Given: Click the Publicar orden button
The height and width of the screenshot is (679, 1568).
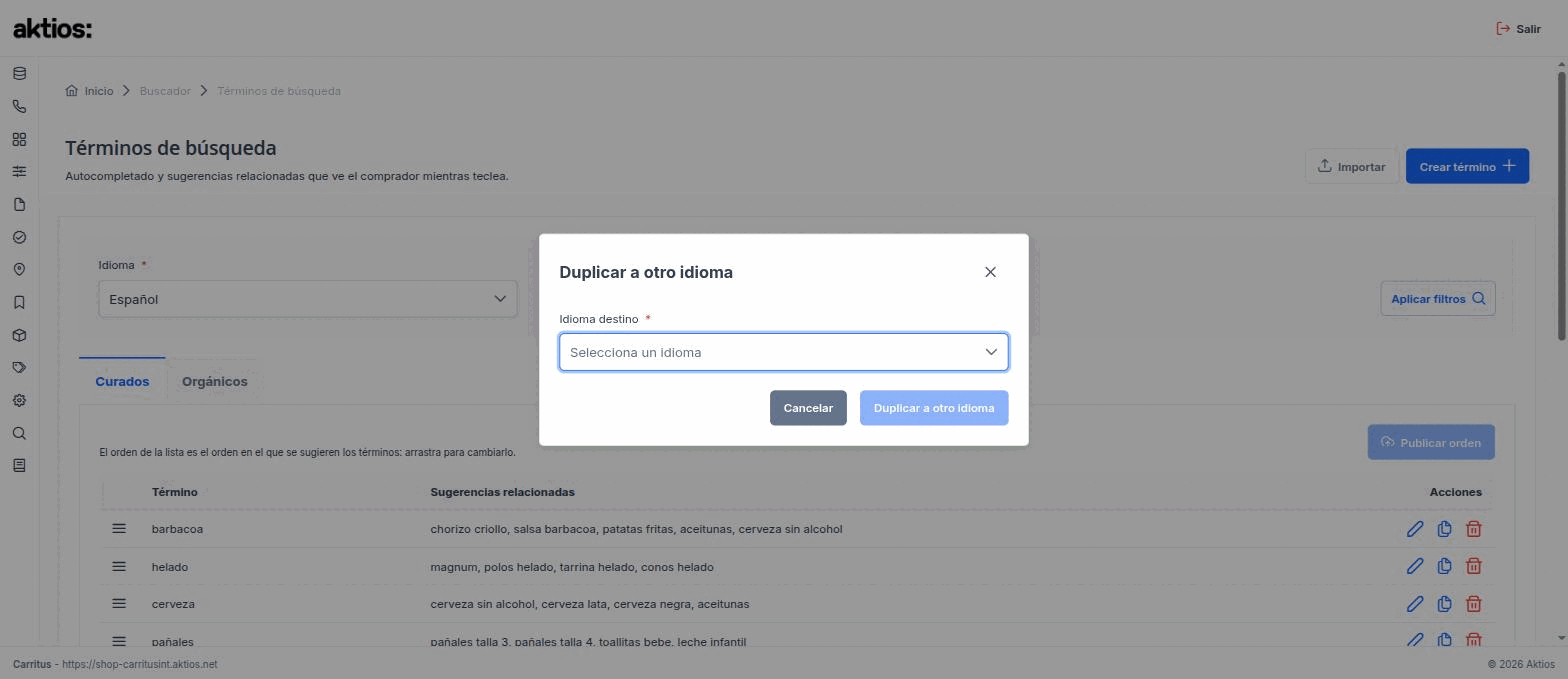Looking at the screenshot, I should click(x=1431, y=442).
